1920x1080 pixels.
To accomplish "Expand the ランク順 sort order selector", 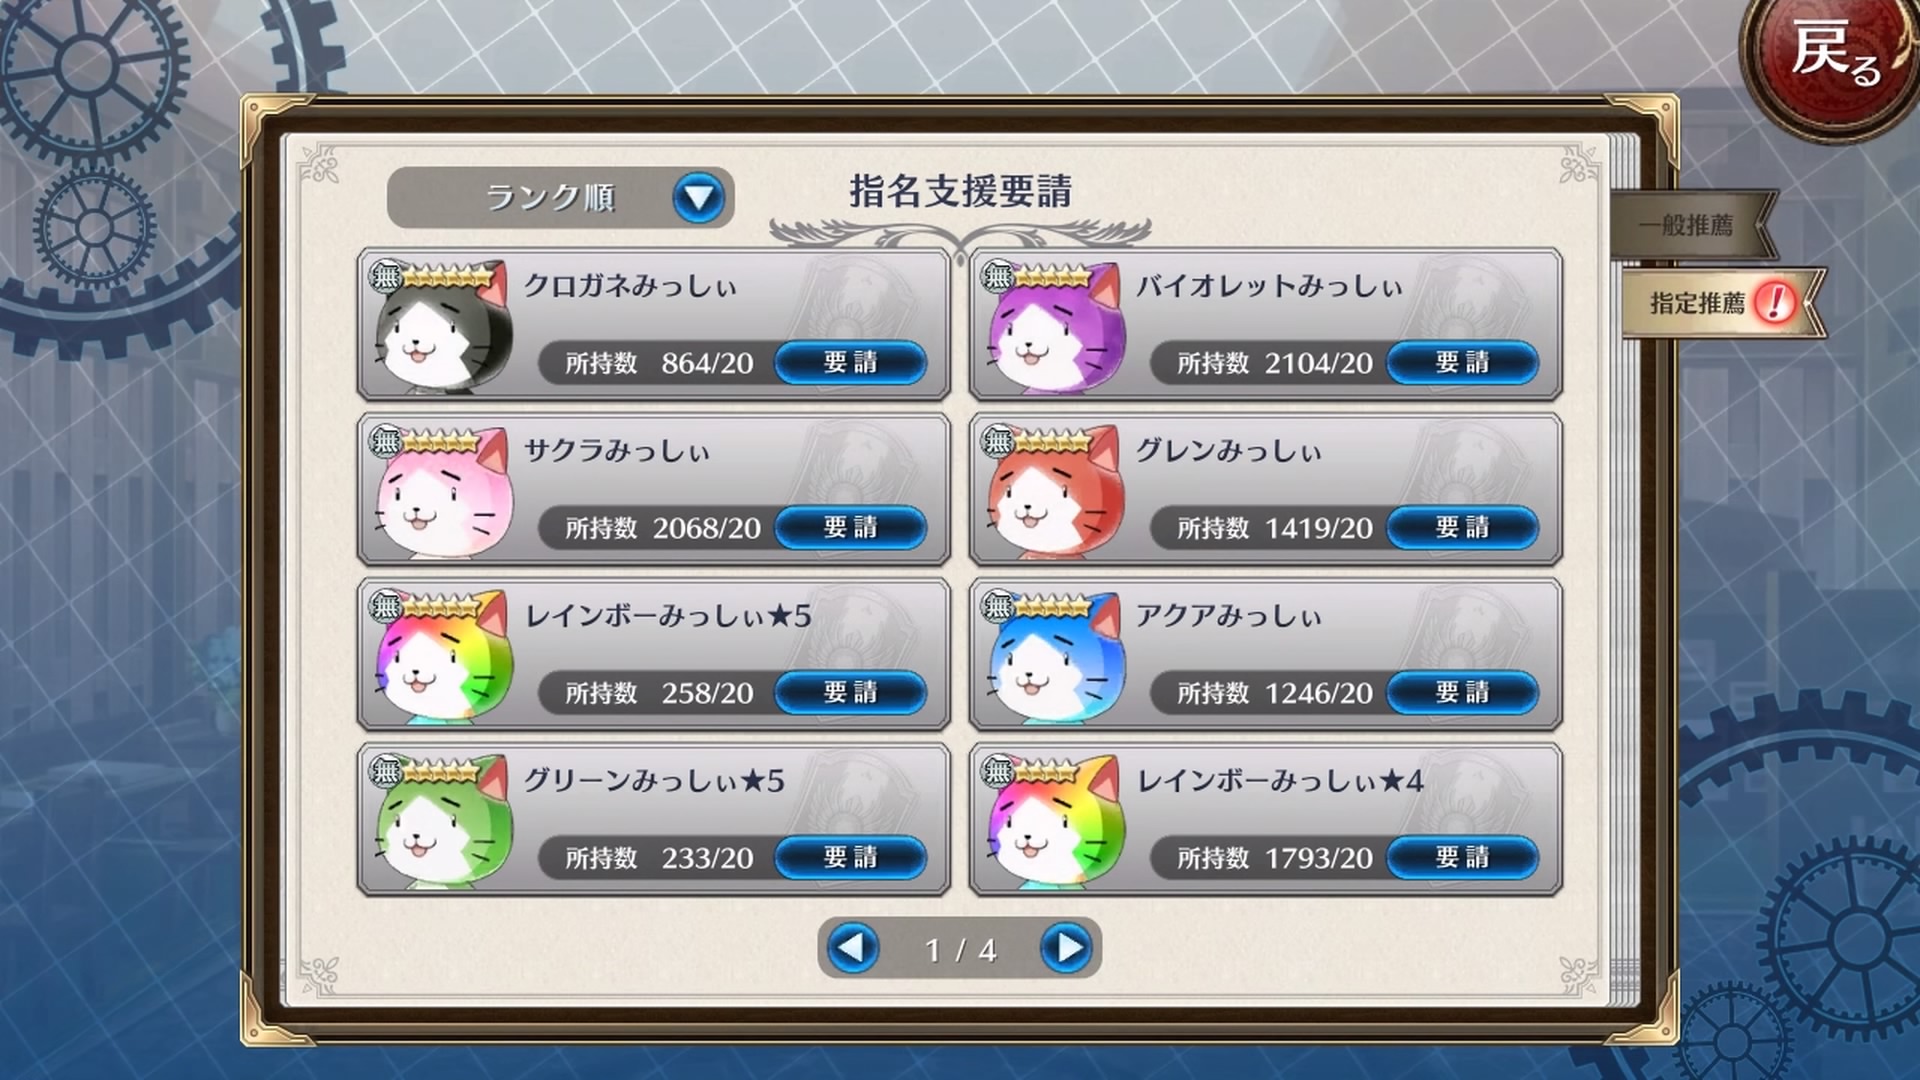I will (560, 197).
